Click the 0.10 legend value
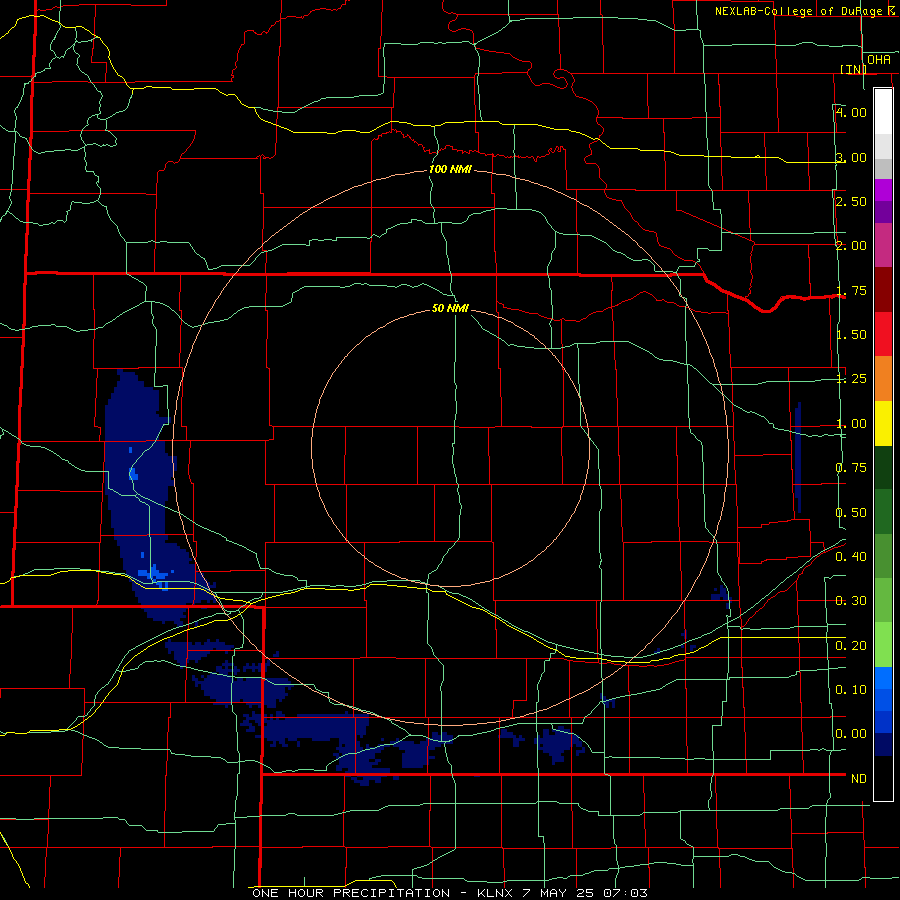The width and height of the screenshot is (900, 900). pyautogui.click(x=851, y=690)
